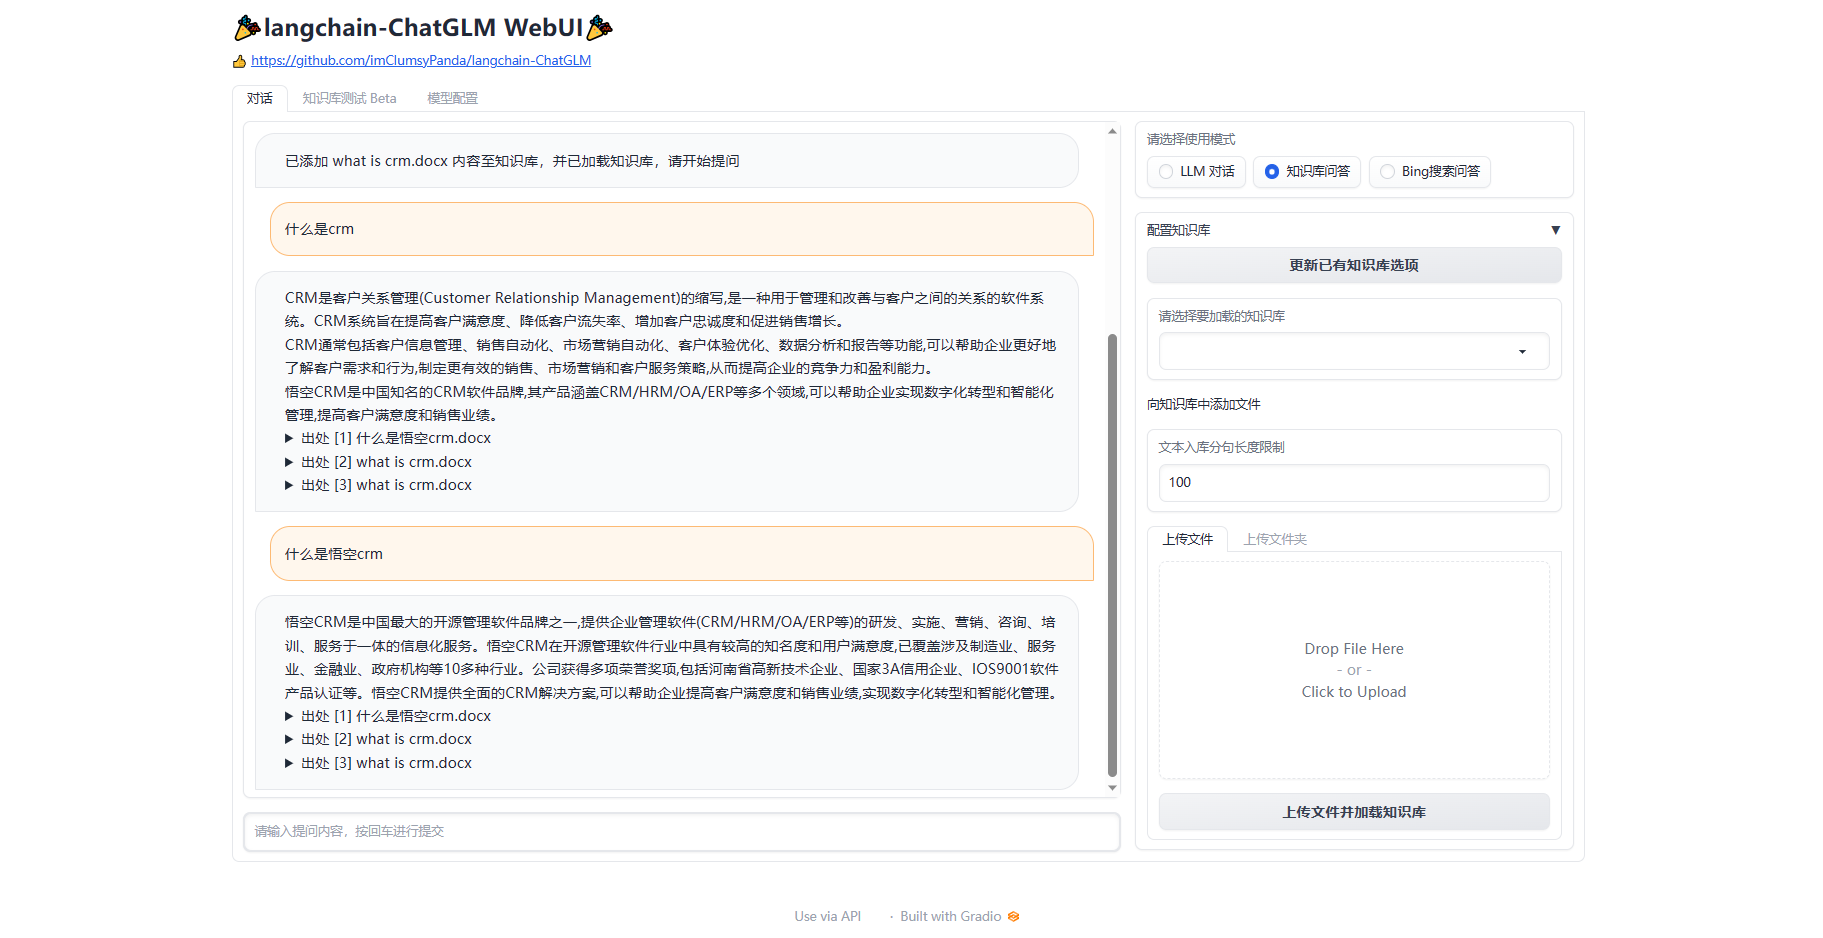The image size is (1823, 938).
Task: Click the 请选择使用模式 label
Action: point(1191,139)
